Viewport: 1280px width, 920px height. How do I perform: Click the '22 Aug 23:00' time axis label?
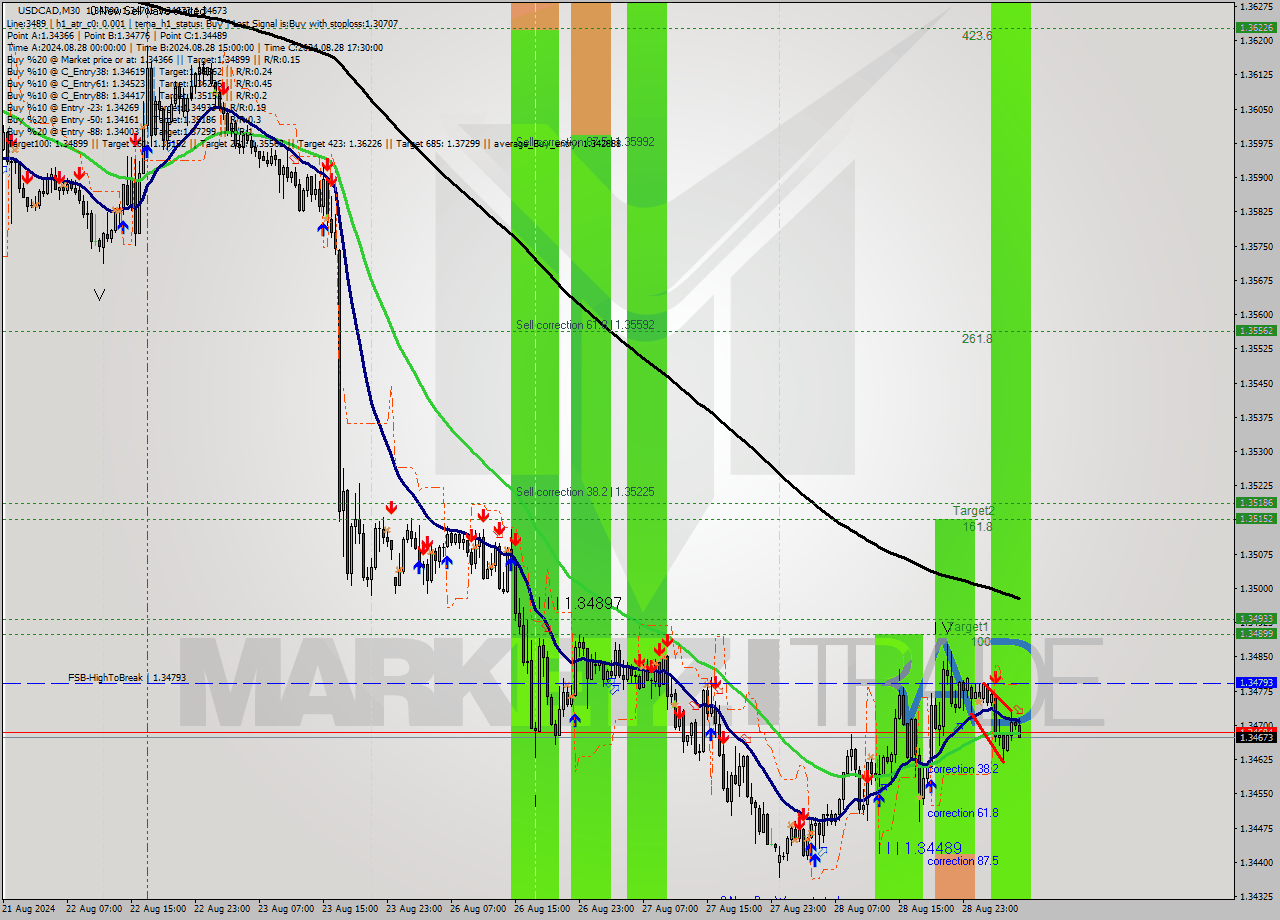pyautogui.click(x=222, y=909)
